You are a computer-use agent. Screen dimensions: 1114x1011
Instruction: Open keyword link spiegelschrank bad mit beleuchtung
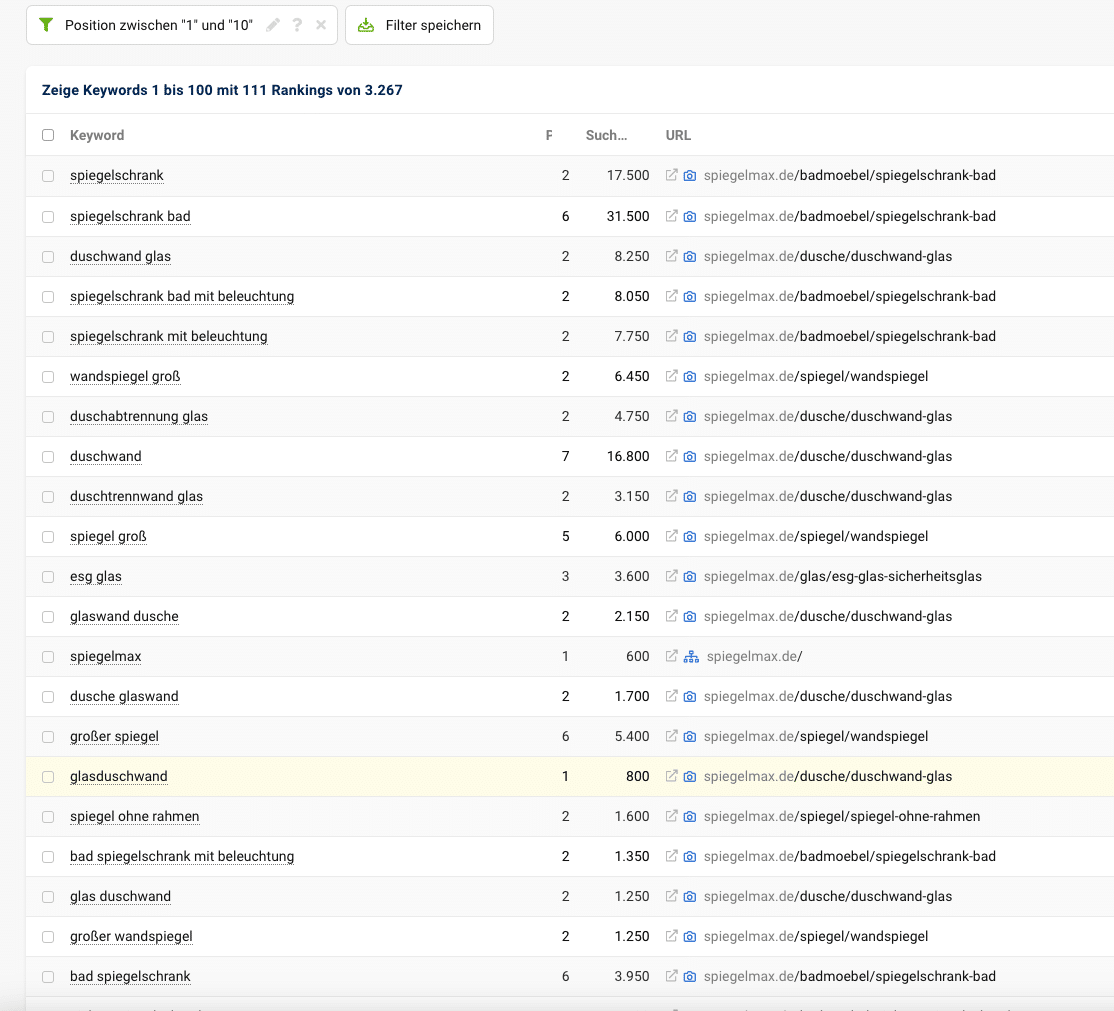pyautogui.click(x=182, y=296)
